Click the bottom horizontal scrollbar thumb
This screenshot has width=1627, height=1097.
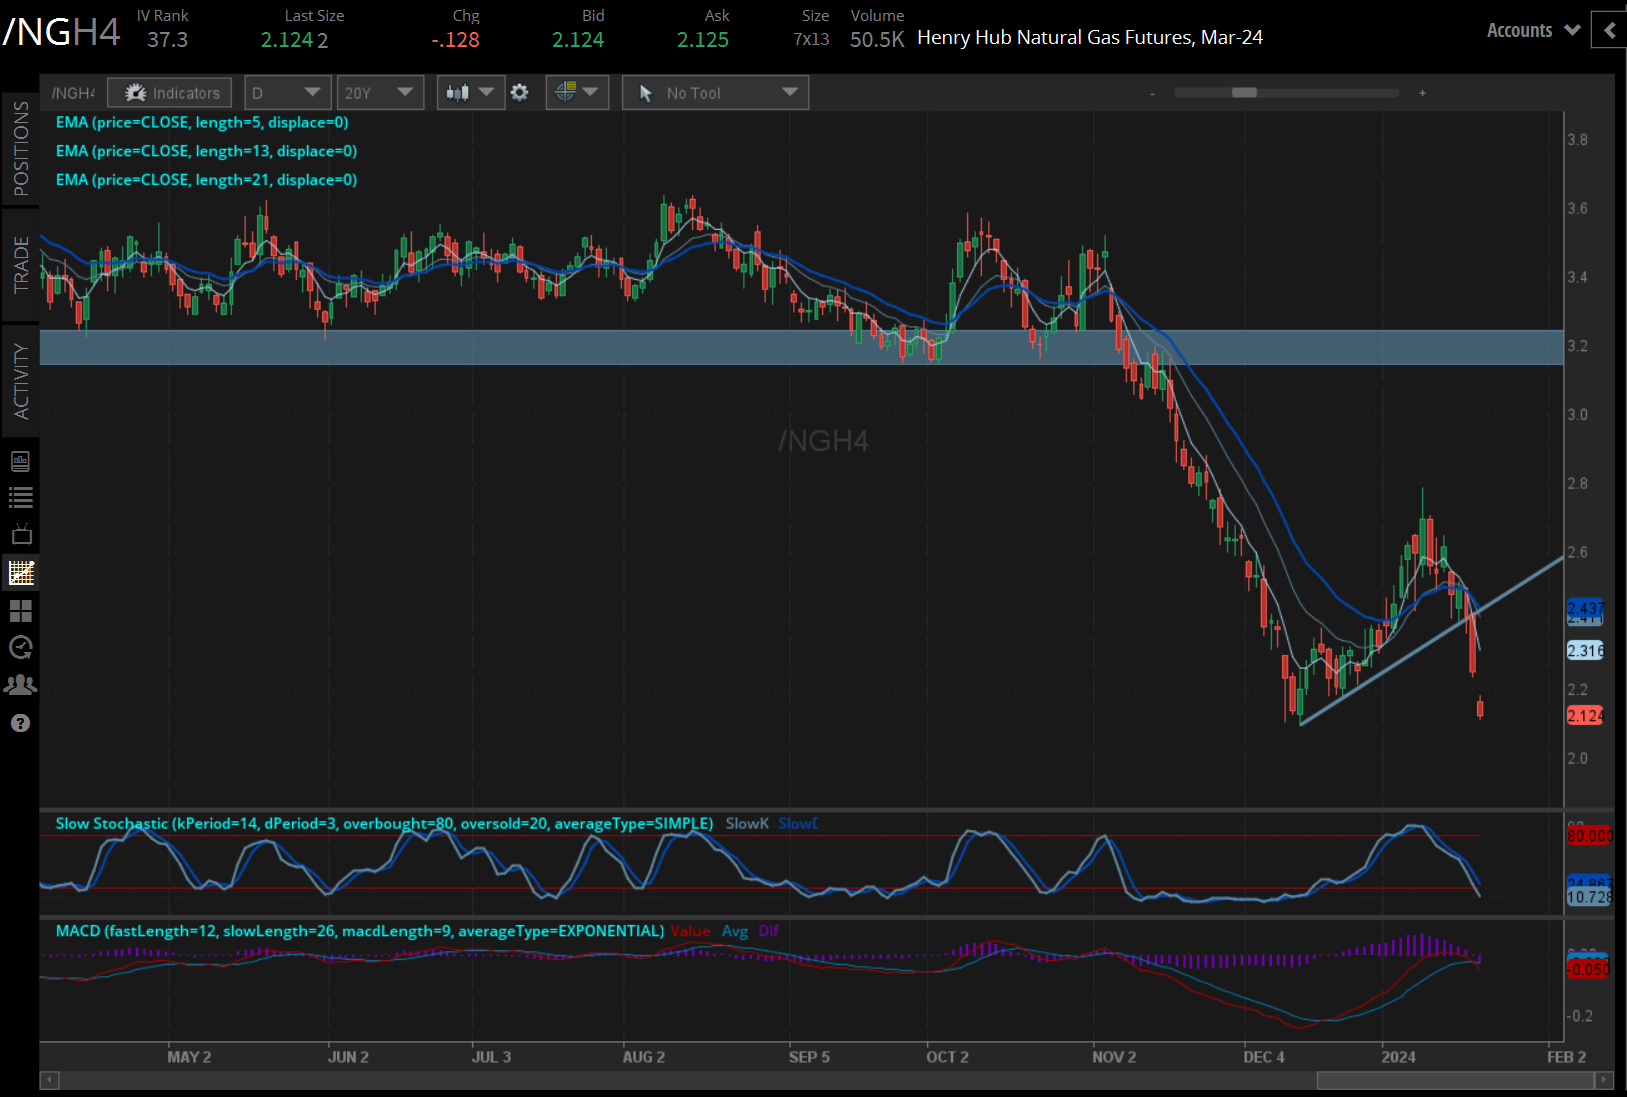coord(1454,1080)
